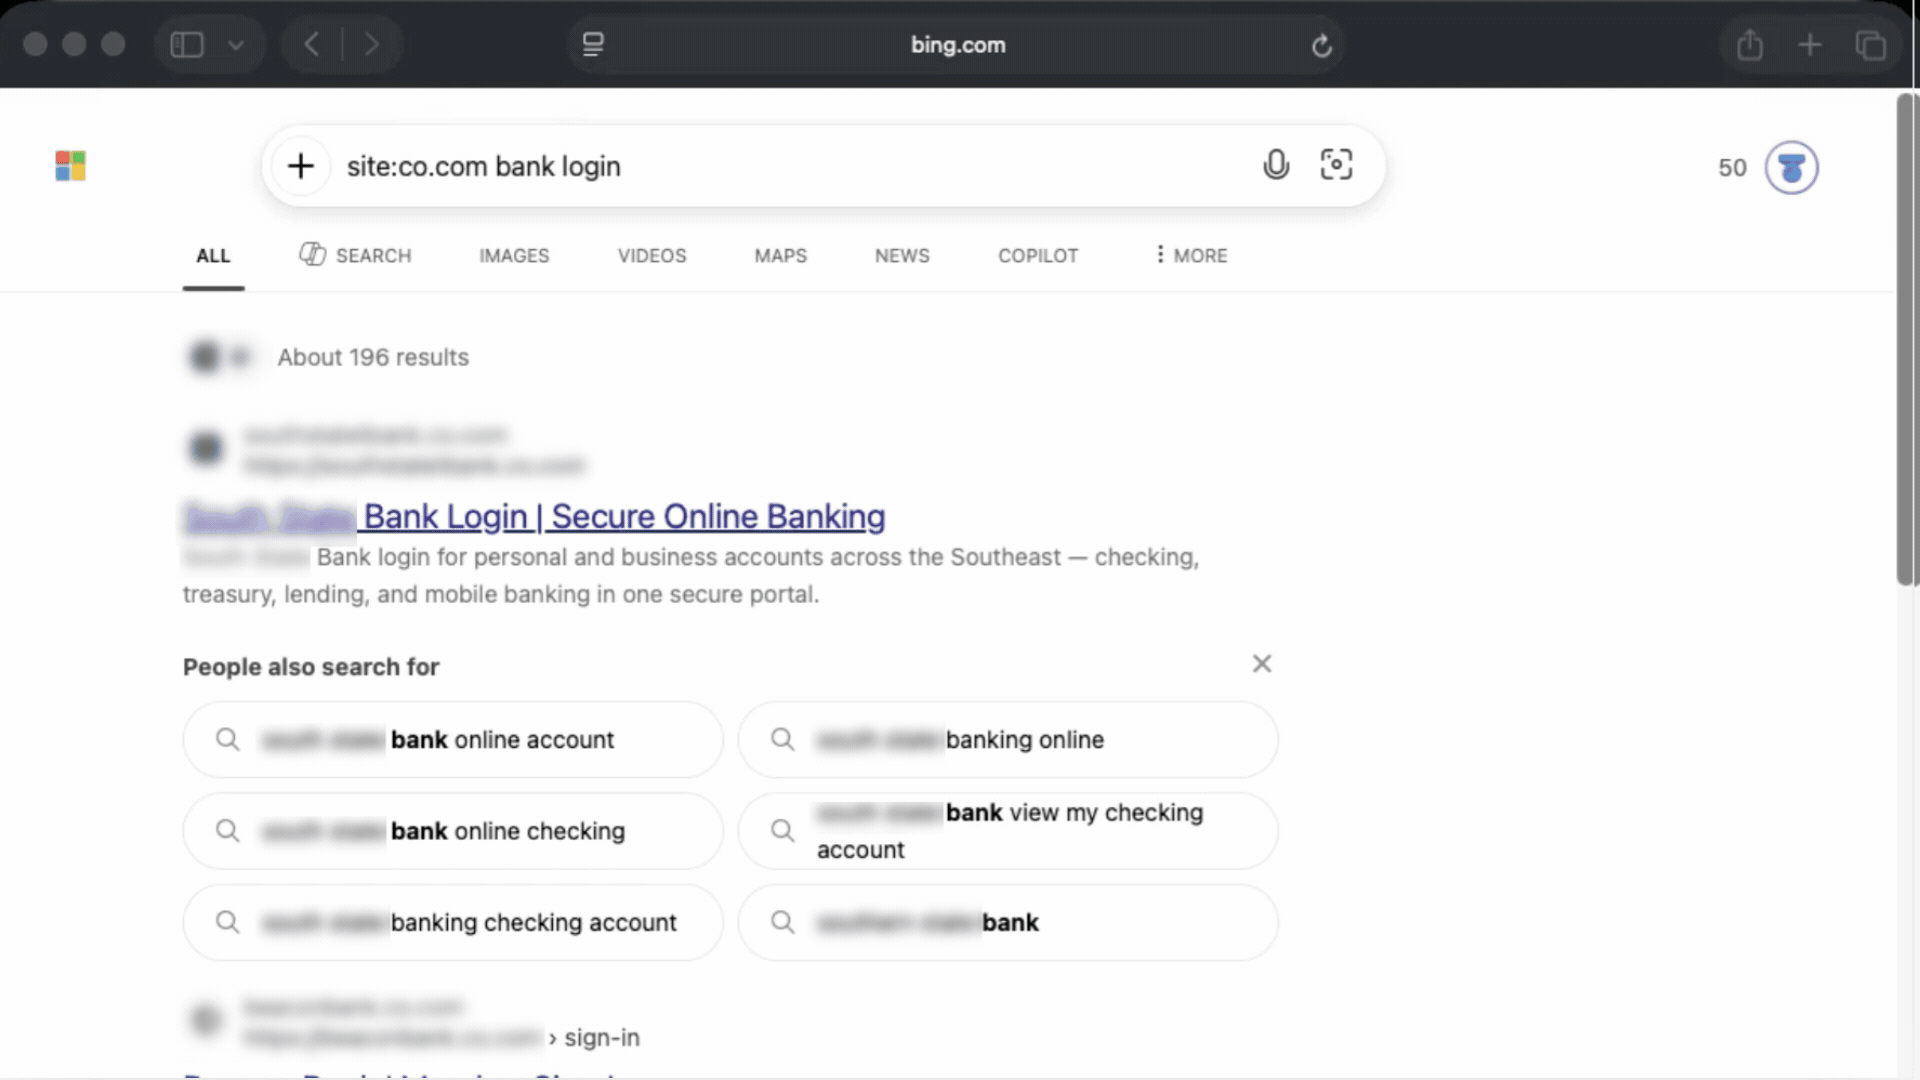The image size is (1920, 1080).
Task: Click the plus icon in search box
Action: [301, 166]
